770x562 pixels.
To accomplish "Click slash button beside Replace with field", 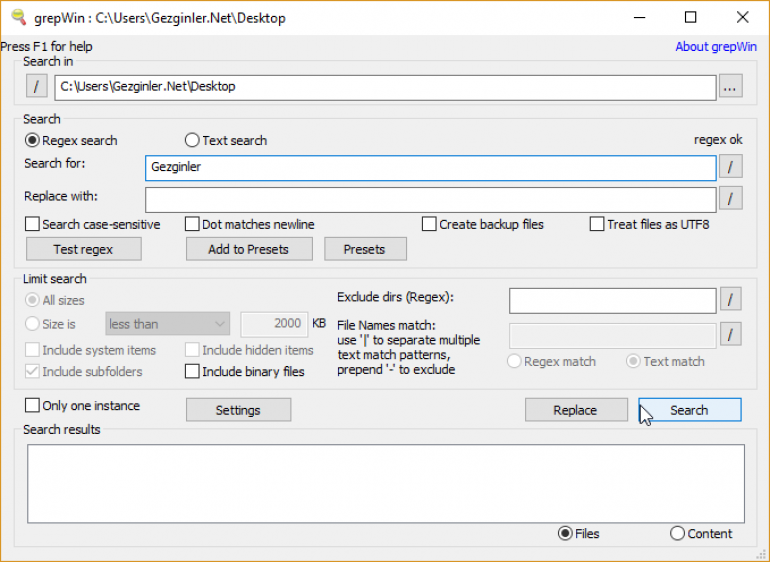I will point(731,198).
